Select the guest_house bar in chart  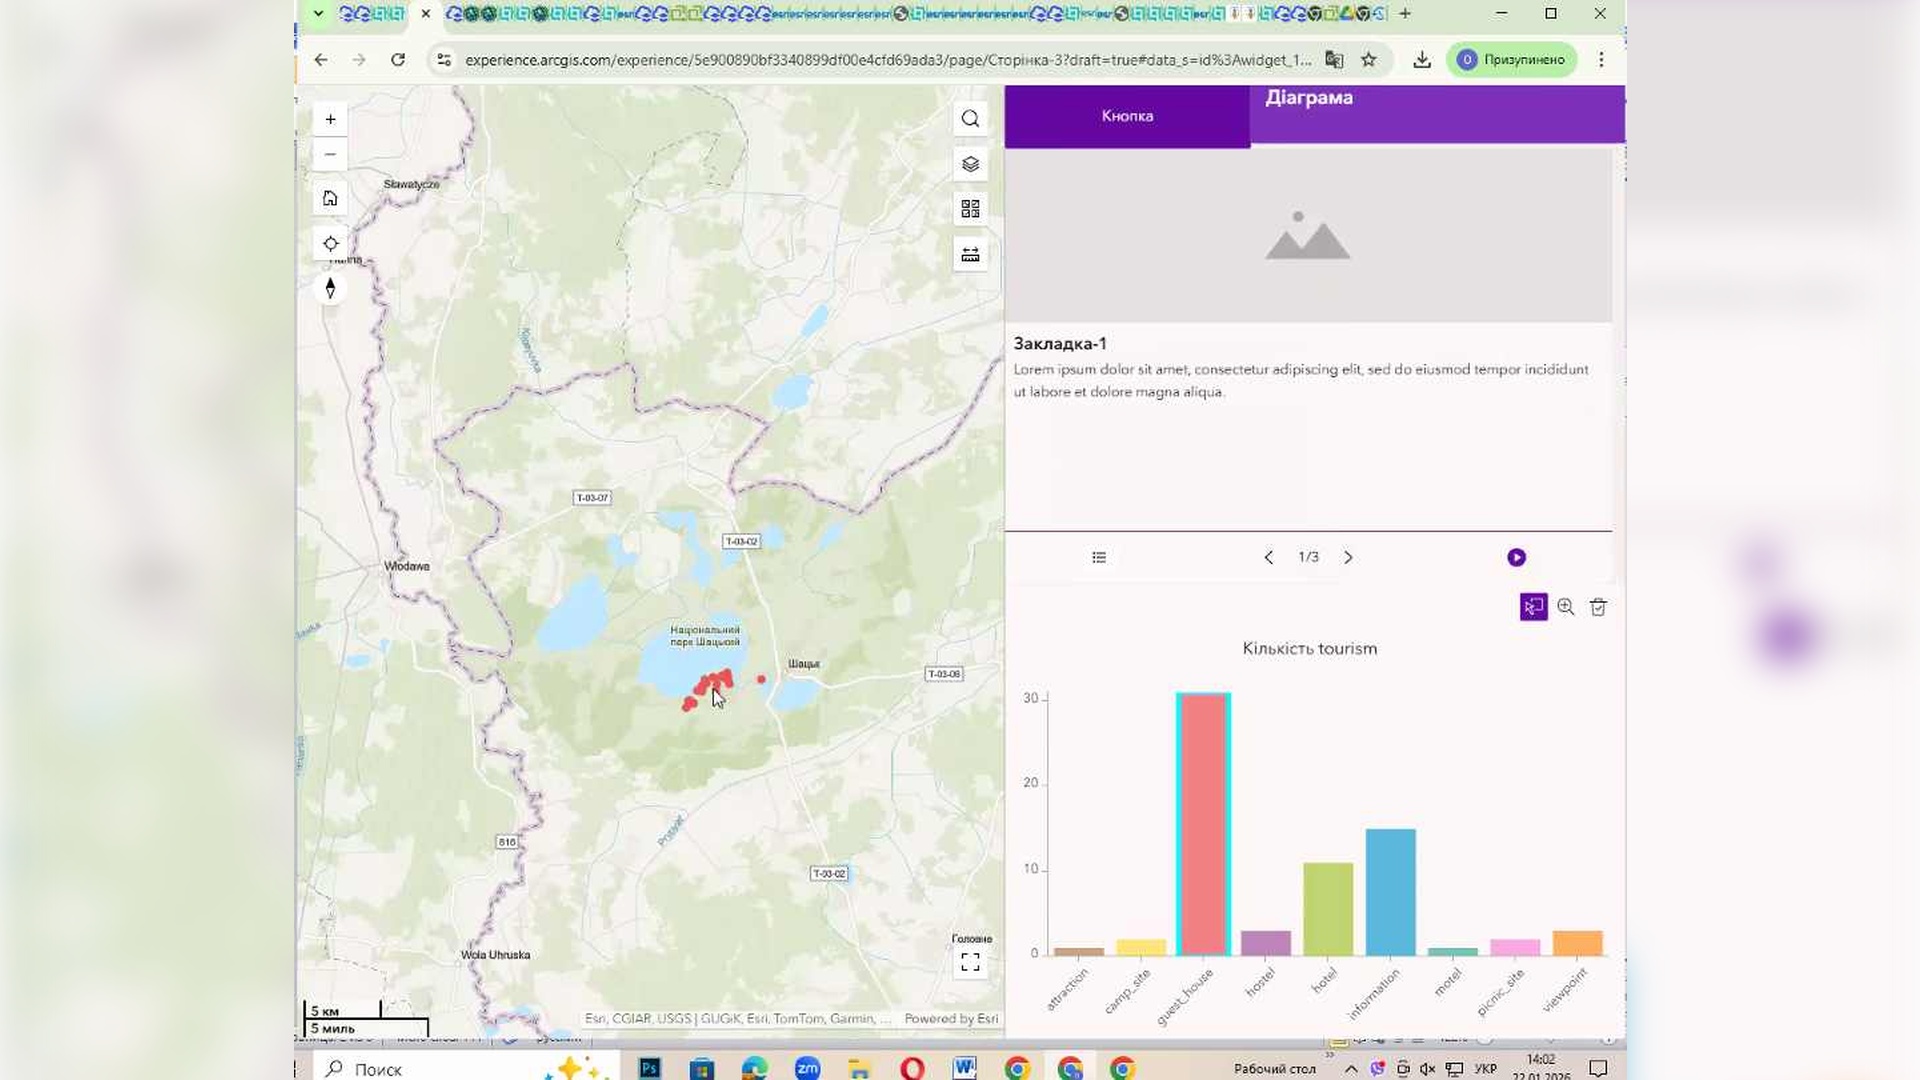pos(1203,824)
